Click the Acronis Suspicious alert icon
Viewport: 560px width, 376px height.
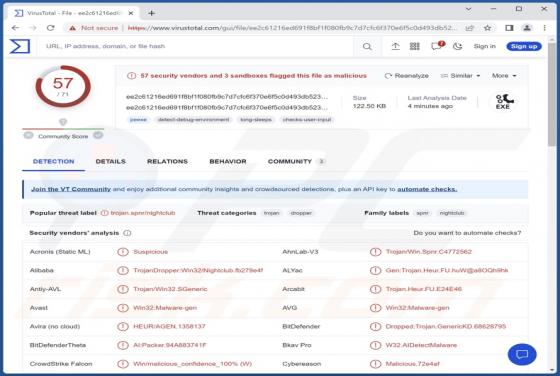[x=123, y=252]
